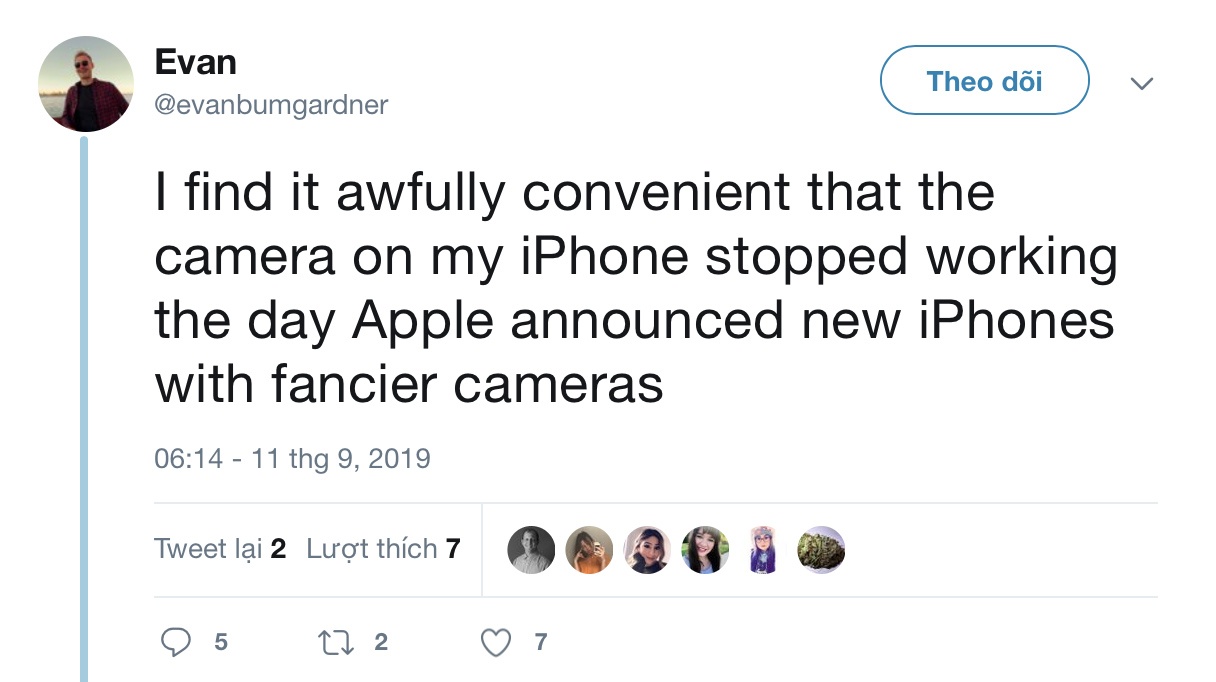1216x682 pixels.
Task: Click the last avatar in the likes row
Action: 820,549
